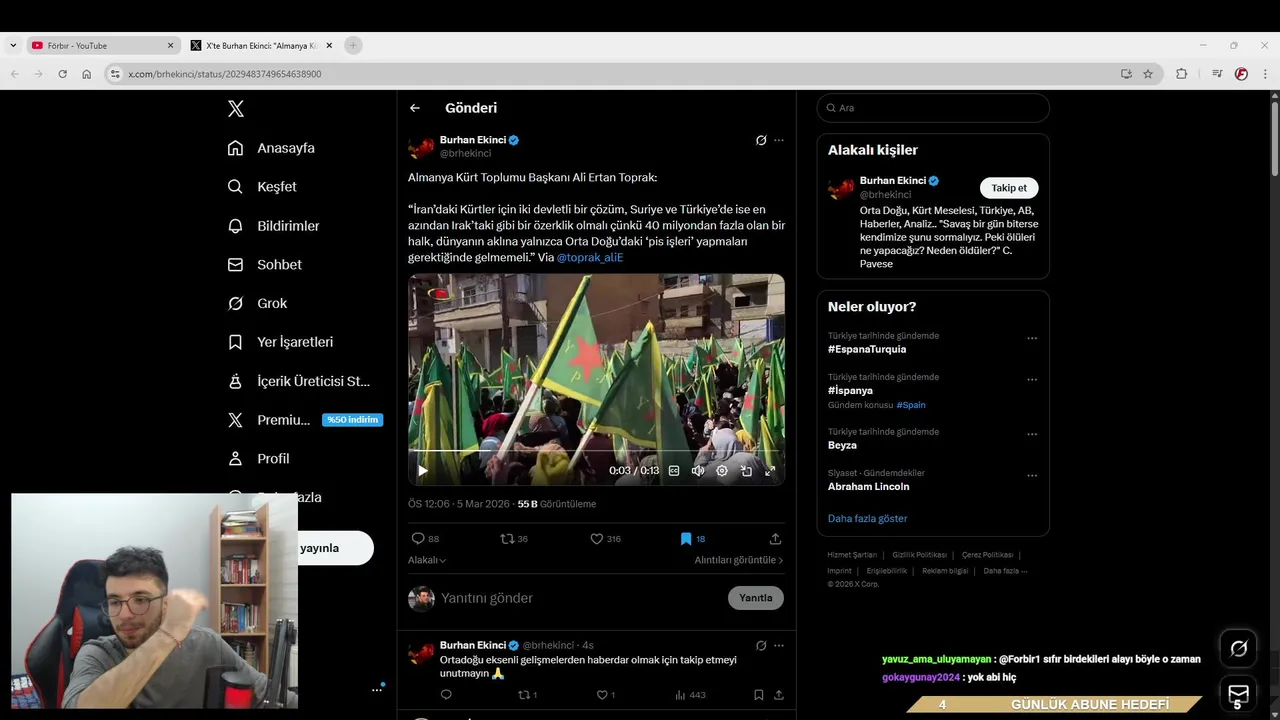Viewport: 1280px width, 720px height.
Task: Open Chrome tab search dropdown
Action: (x=13, y=46)
